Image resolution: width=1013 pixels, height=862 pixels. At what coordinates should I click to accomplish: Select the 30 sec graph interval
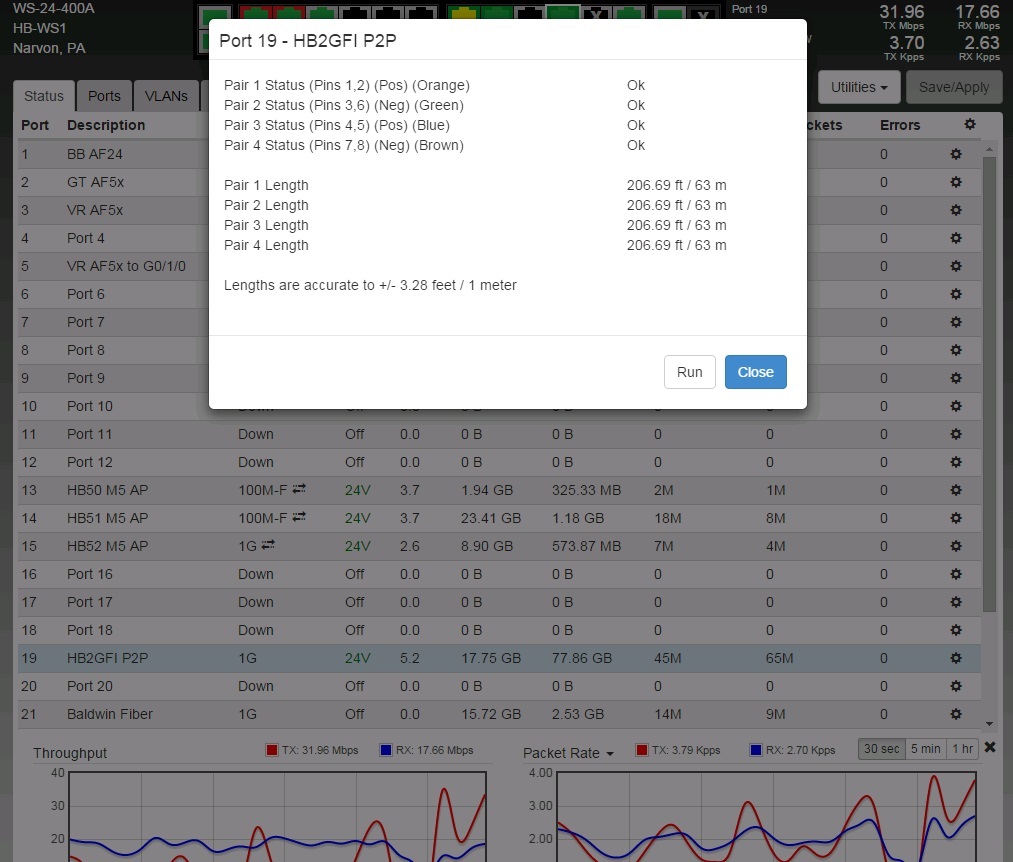[x=881, y=750]
